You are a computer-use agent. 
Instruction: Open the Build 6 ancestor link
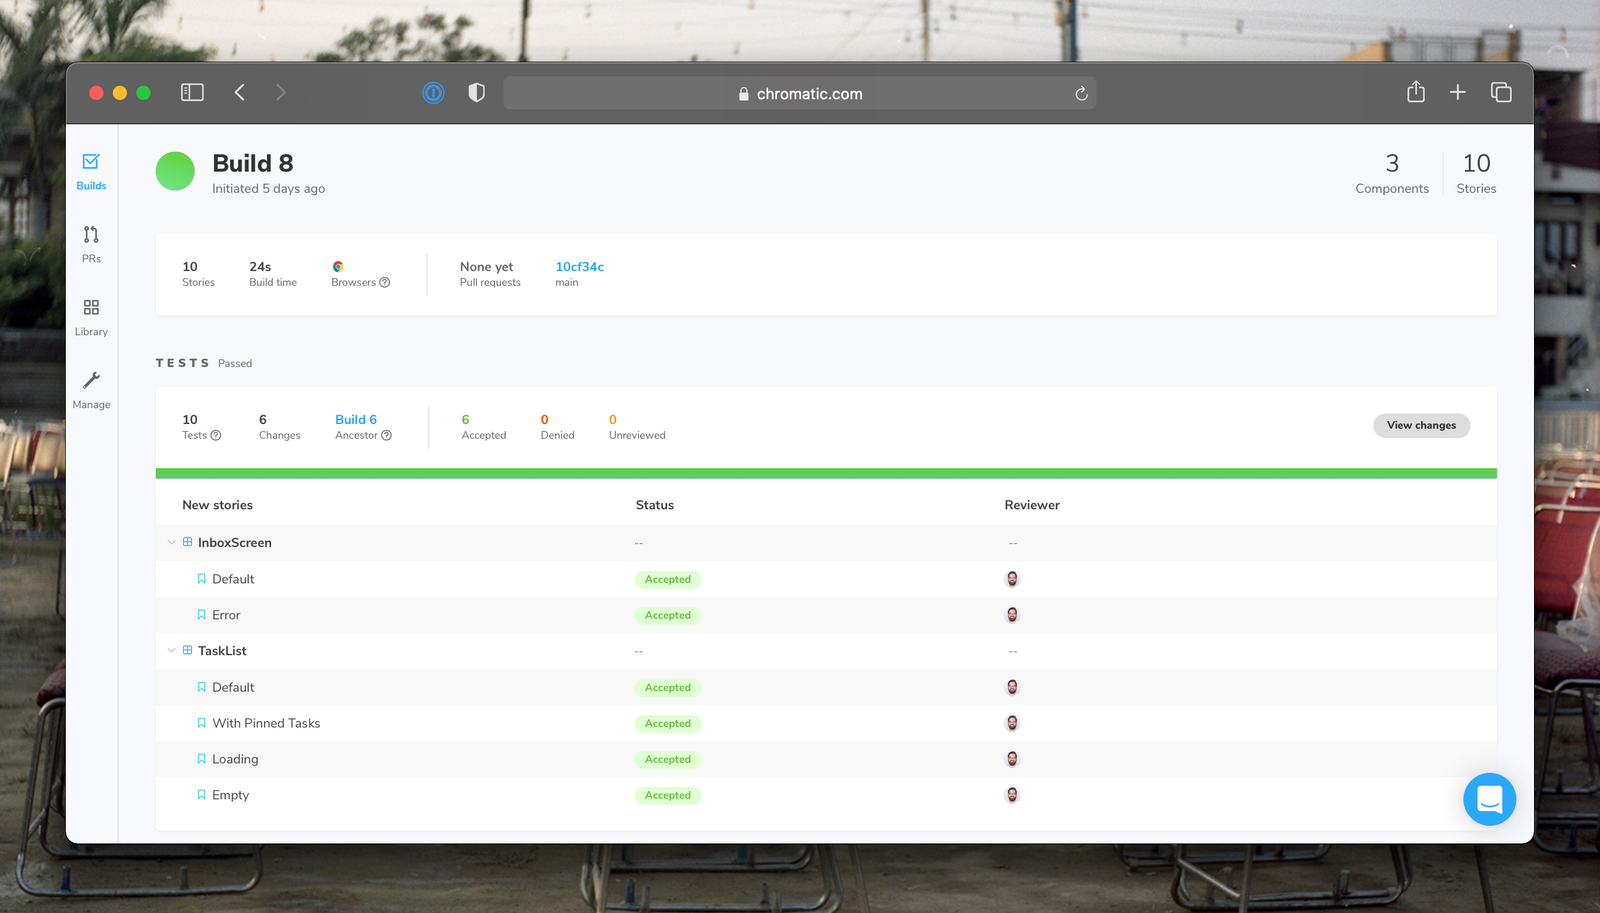tap(356, 420)
